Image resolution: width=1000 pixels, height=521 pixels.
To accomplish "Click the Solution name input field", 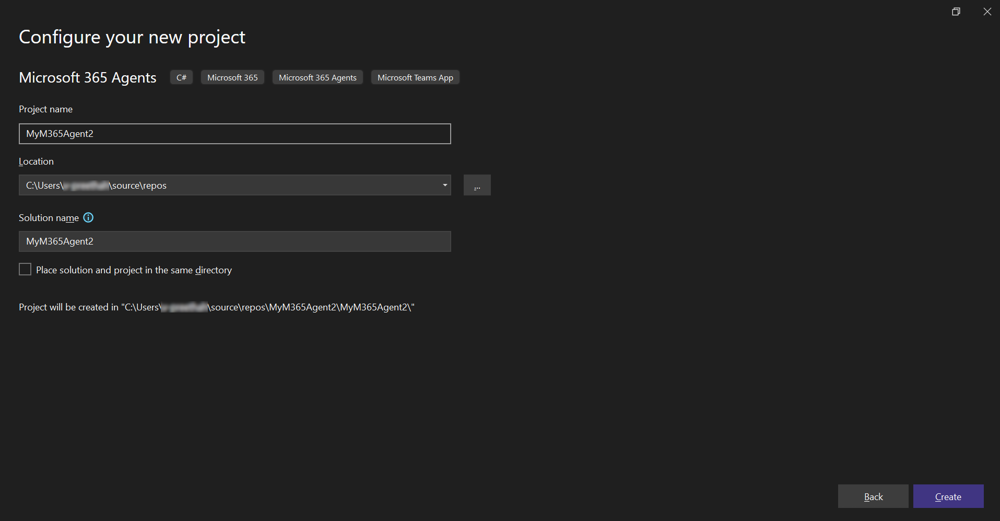I will [235, 241].
